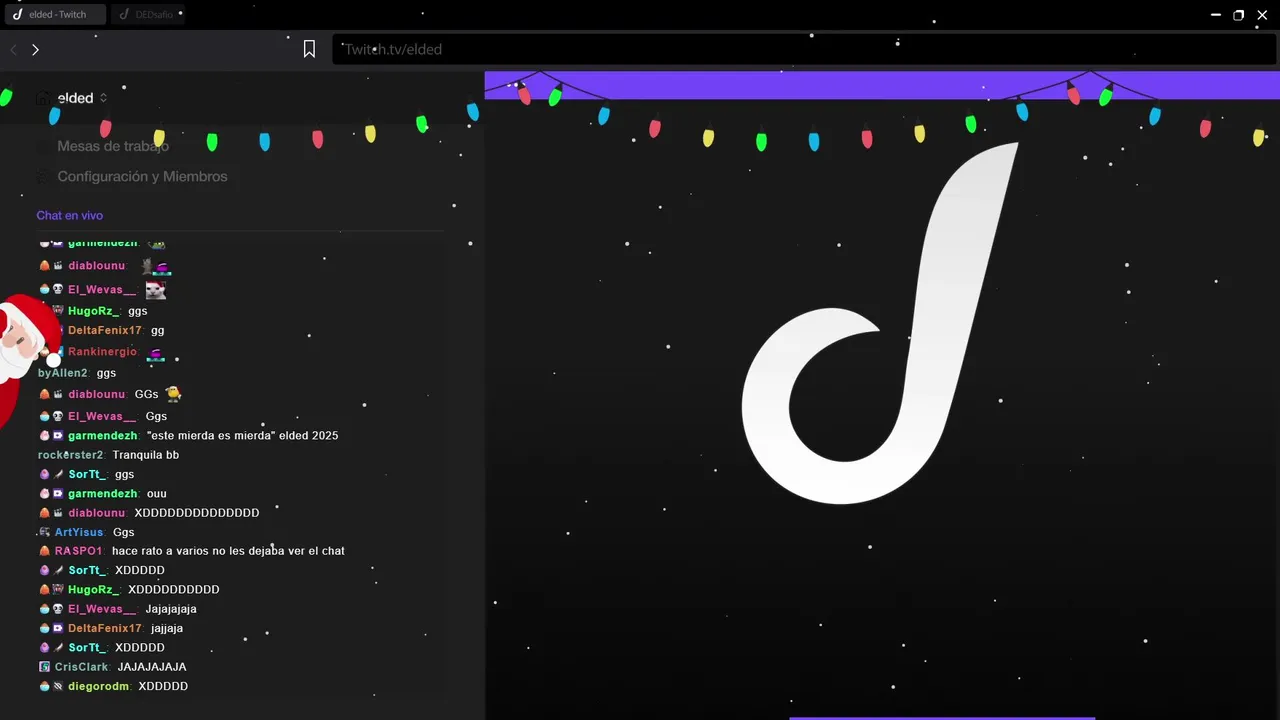Click the "JAJAJAJAJA" message by CrisClark
Screen dimensions: 1280x720
(152, 667)
